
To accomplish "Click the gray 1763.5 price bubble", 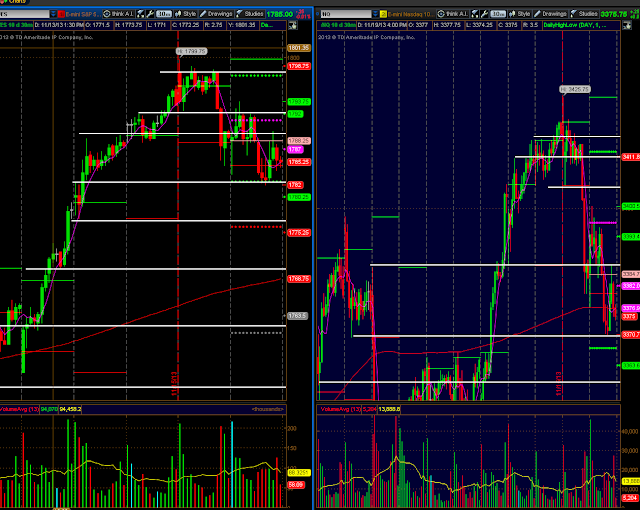I will (298, 316).
